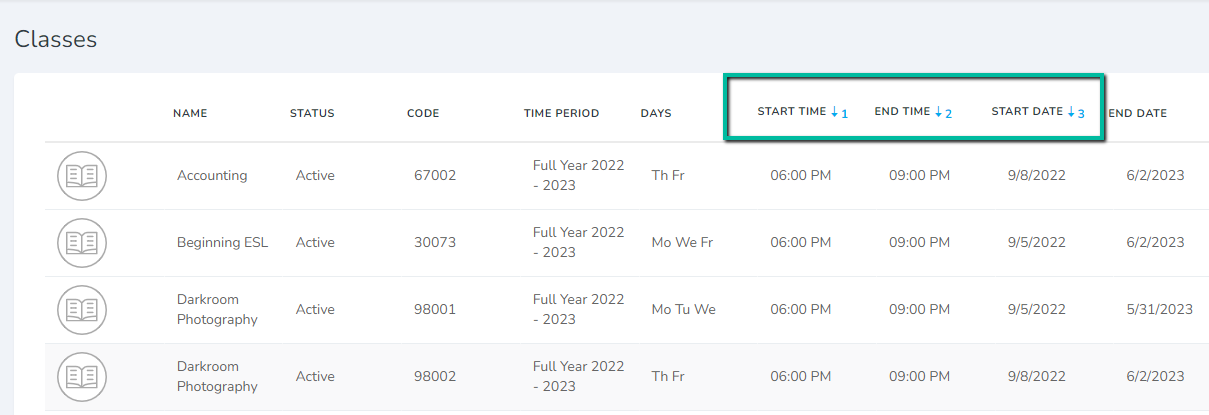Sort classes by Code header
Screen dimensions: 1209x415
423,113
